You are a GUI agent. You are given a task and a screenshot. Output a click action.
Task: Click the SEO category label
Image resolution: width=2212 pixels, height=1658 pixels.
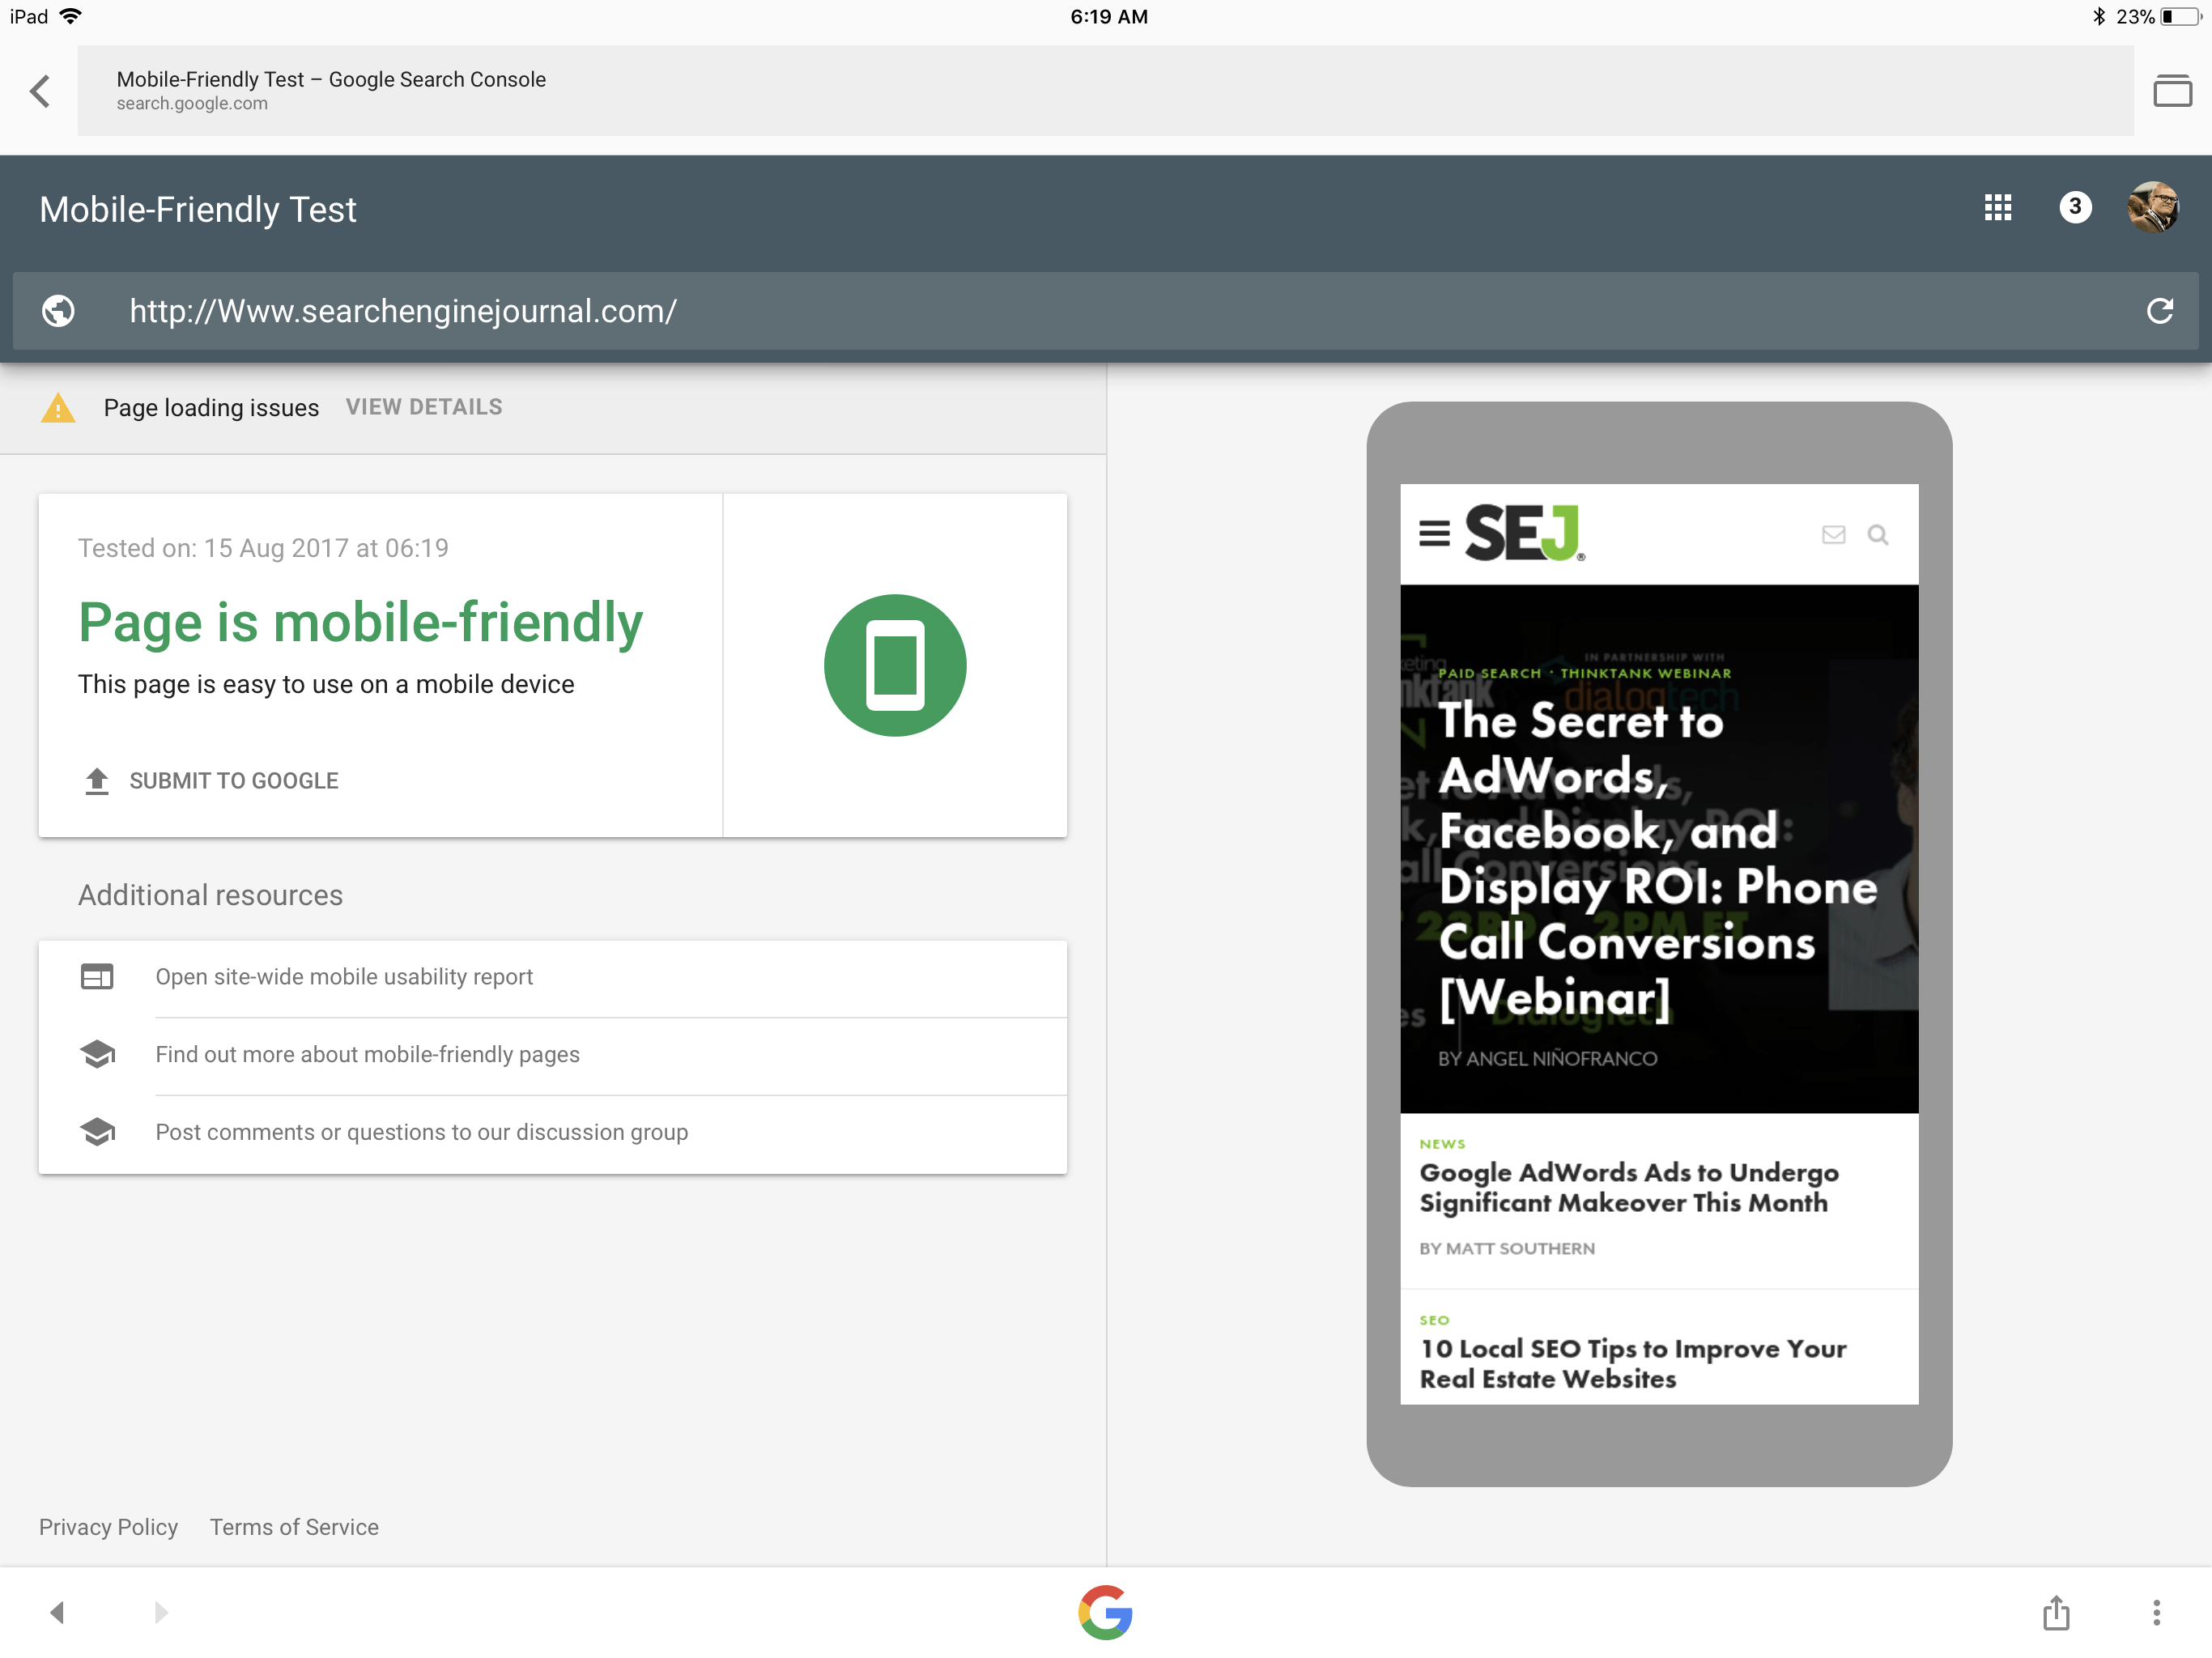(x=1433, y=1320)
